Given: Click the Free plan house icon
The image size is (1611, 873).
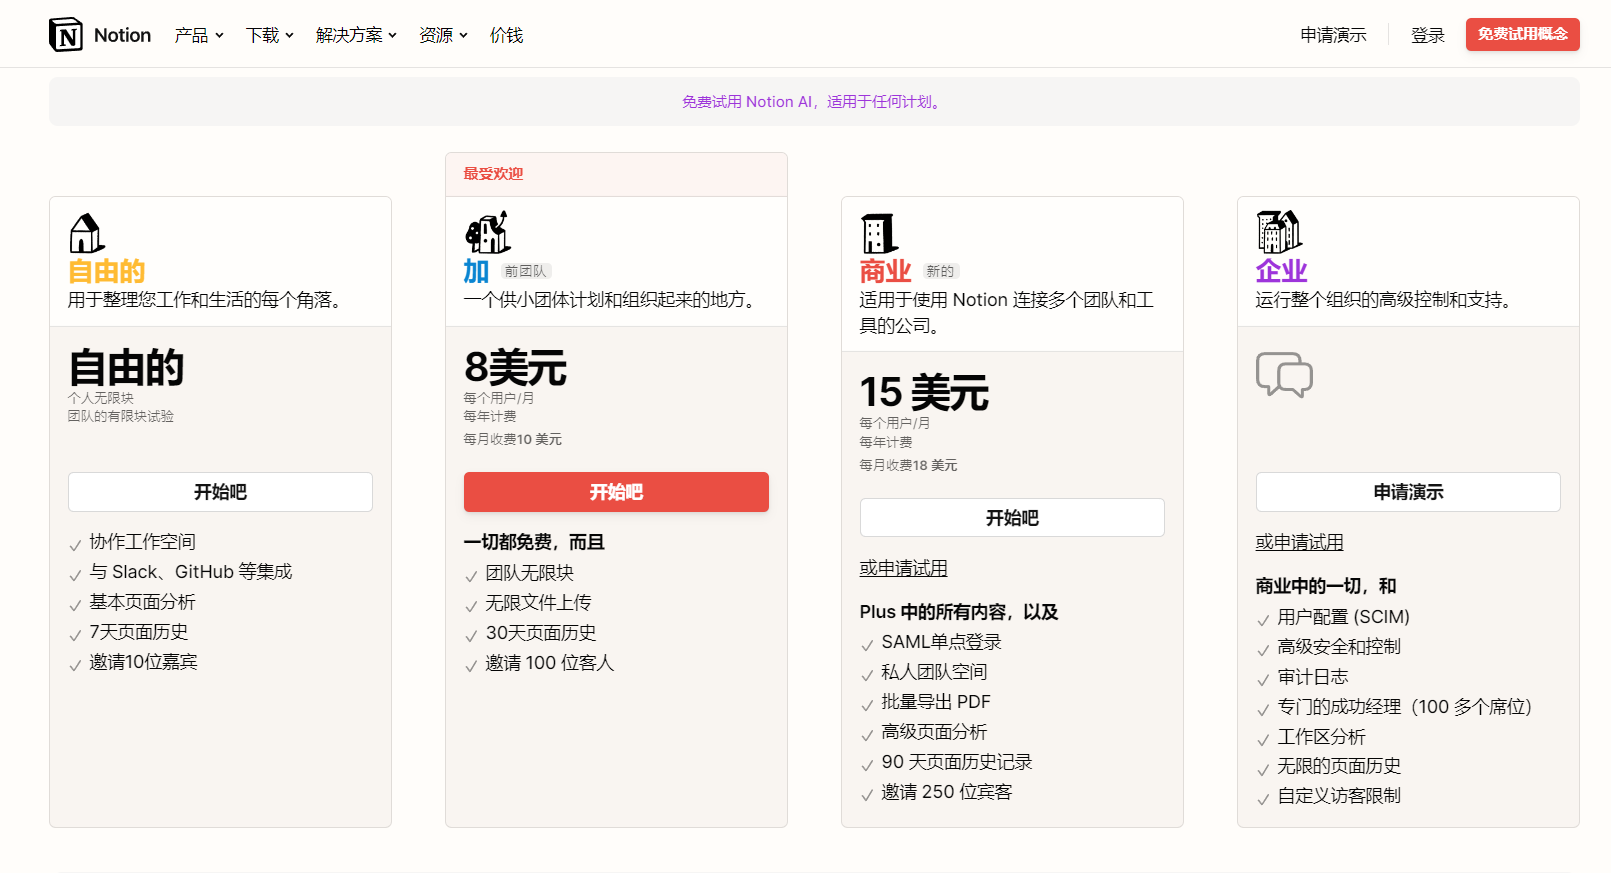Looking at the screenshot, I should point(87,234).
